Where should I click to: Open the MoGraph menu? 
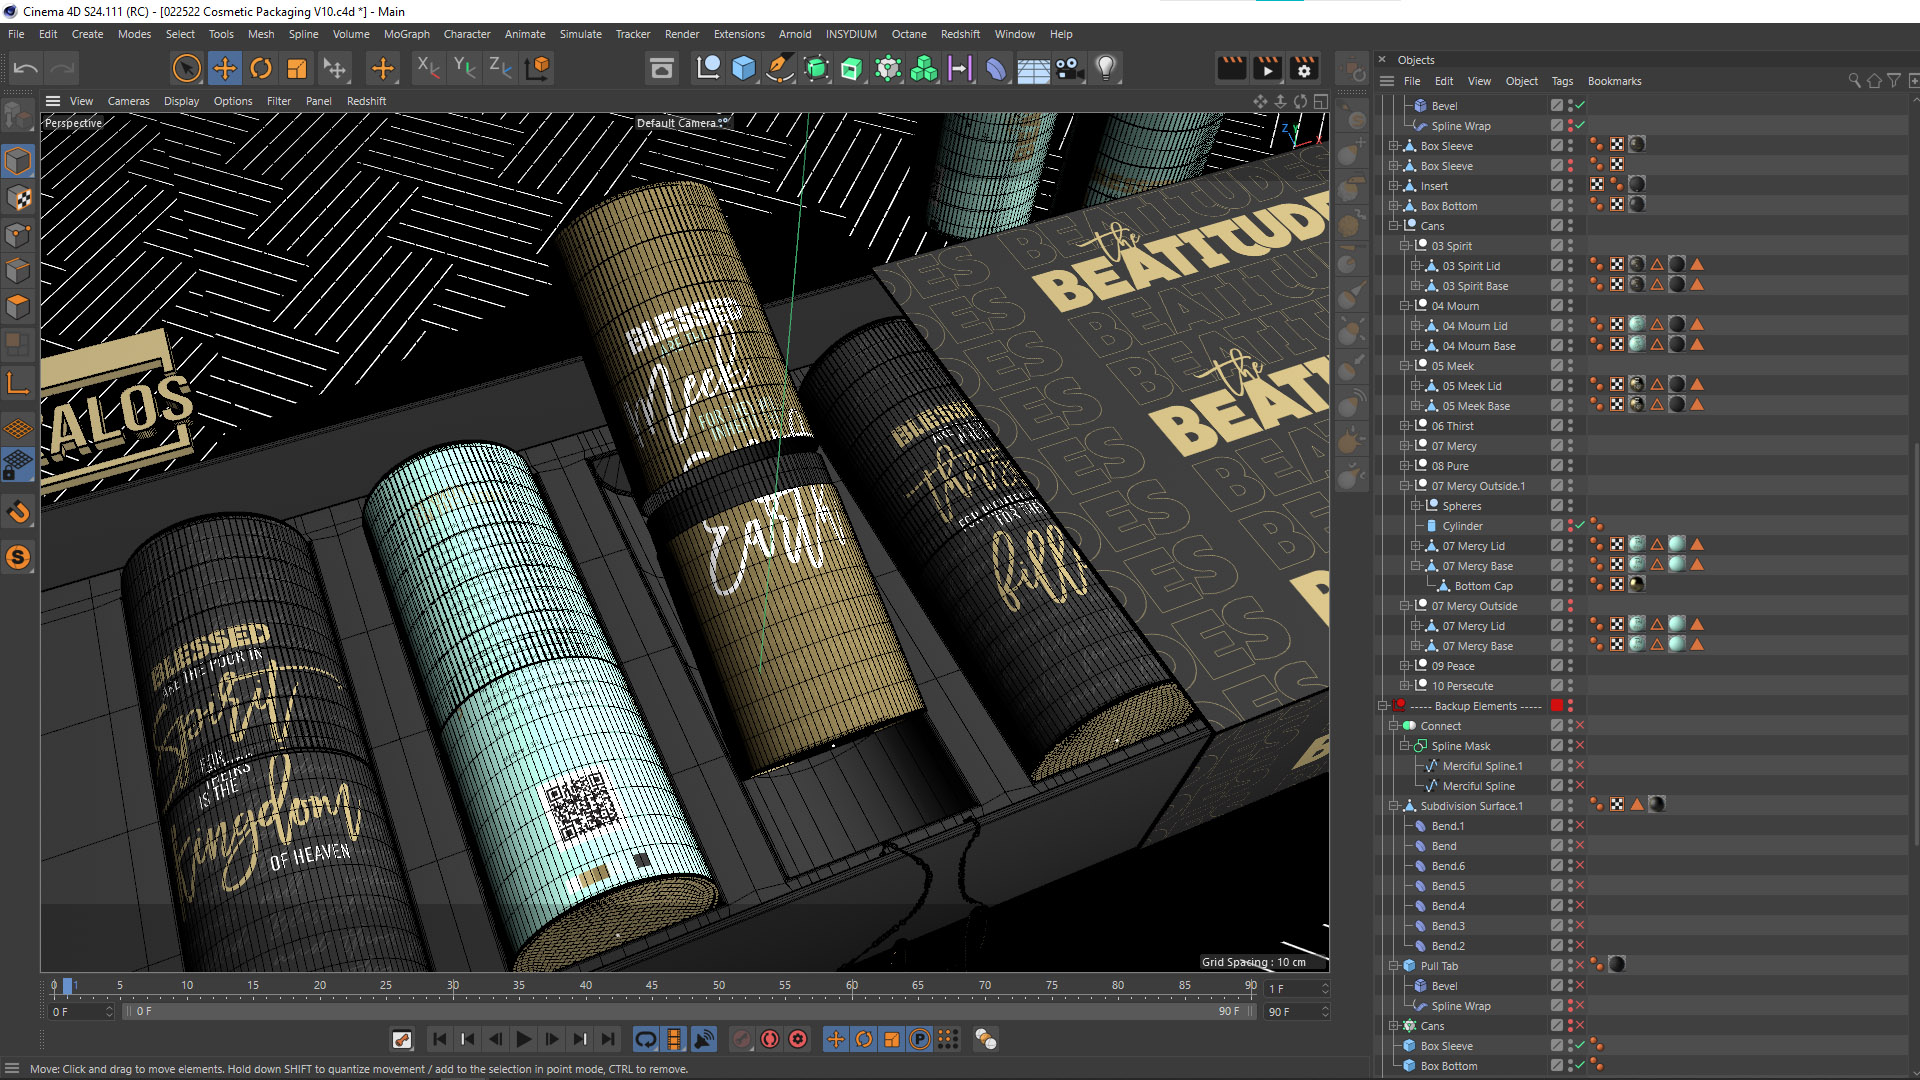(406, 34)
